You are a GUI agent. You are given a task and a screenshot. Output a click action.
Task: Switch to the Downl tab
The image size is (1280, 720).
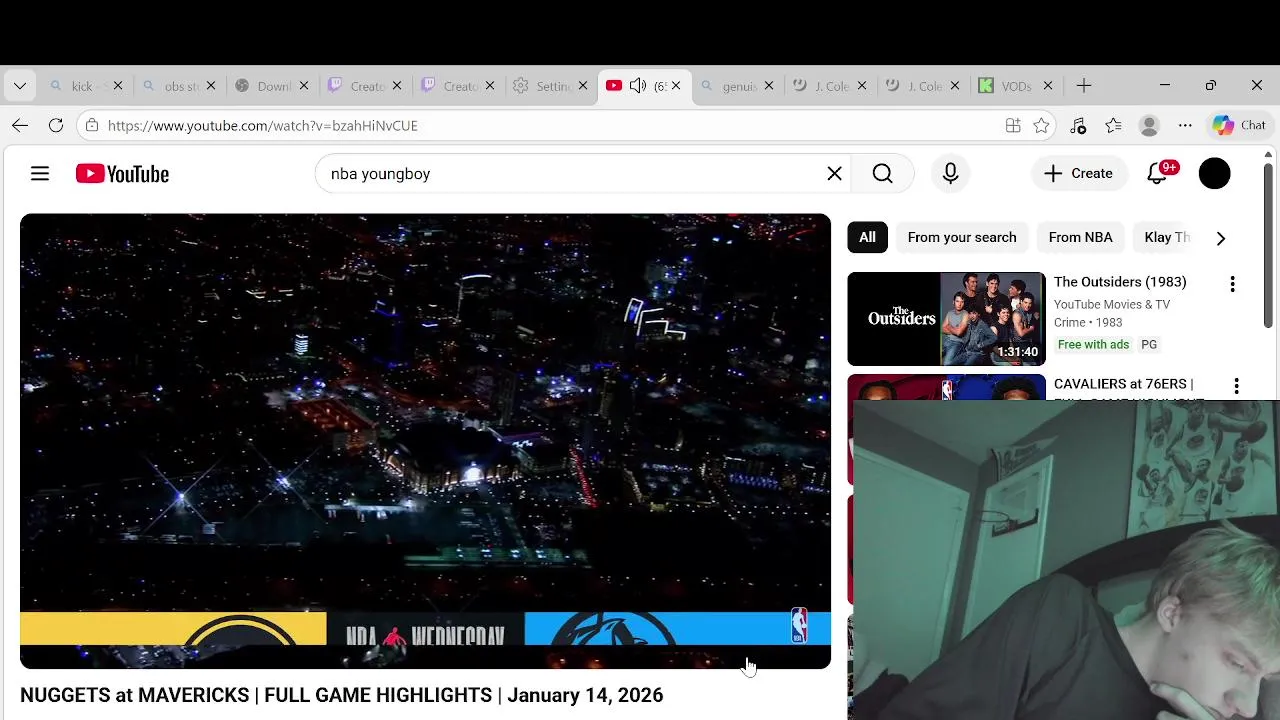272,86
